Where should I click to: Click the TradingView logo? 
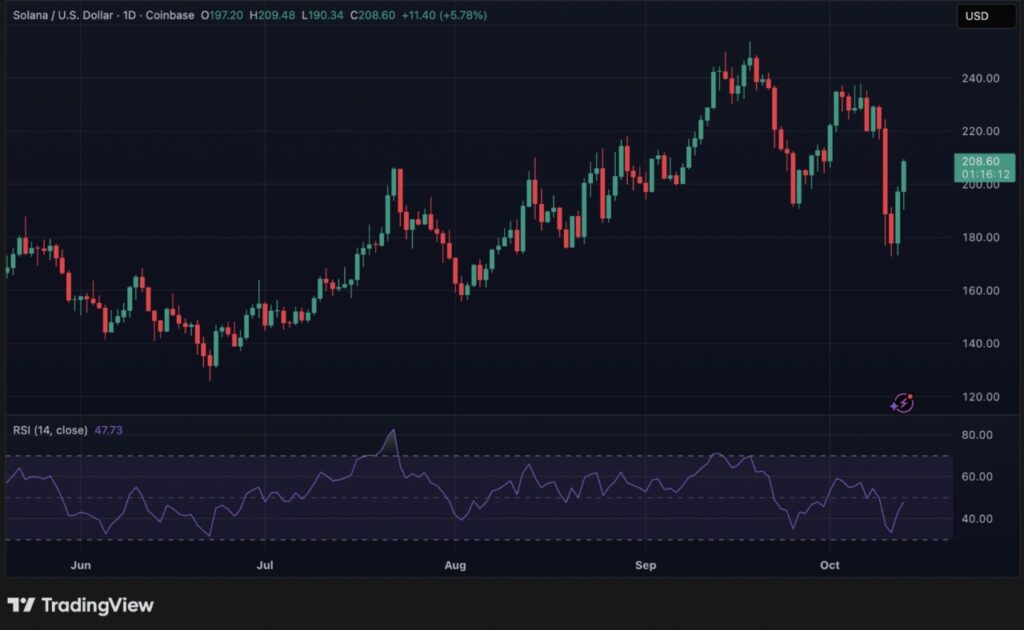click(81, 605)
